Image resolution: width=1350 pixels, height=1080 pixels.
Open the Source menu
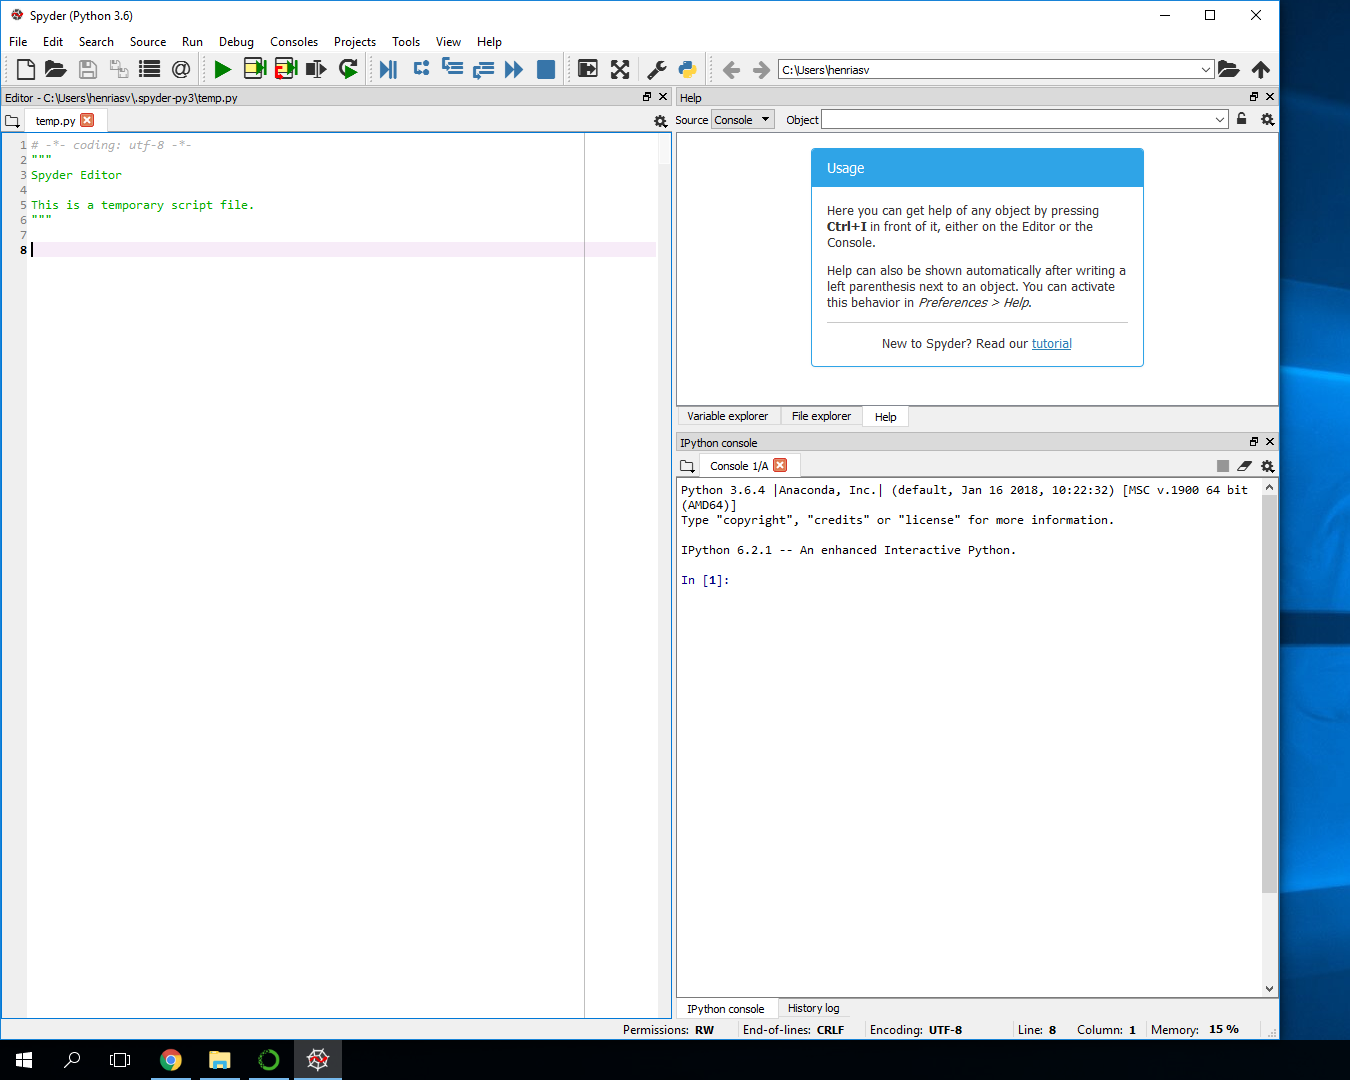(x=148, y=42)
